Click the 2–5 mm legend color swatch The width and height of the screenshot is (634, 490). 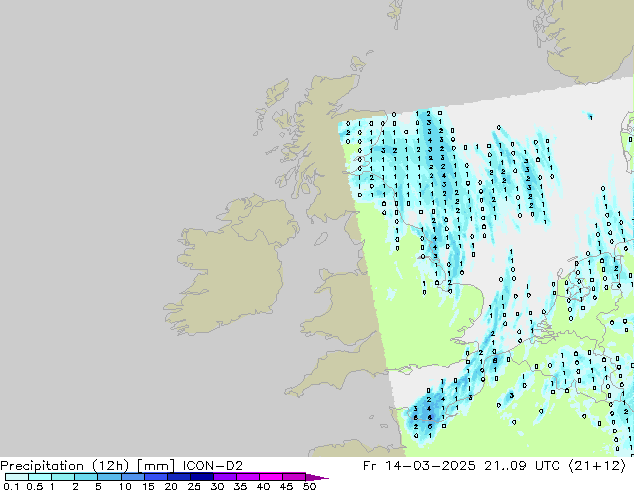(86, 477)
